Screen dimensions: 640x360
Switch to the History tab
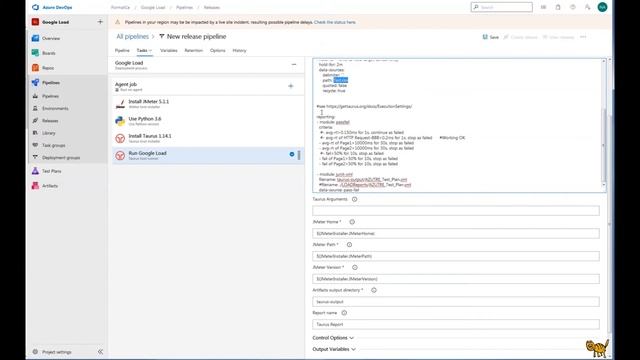pyautogui.click(x=239, y=51)
